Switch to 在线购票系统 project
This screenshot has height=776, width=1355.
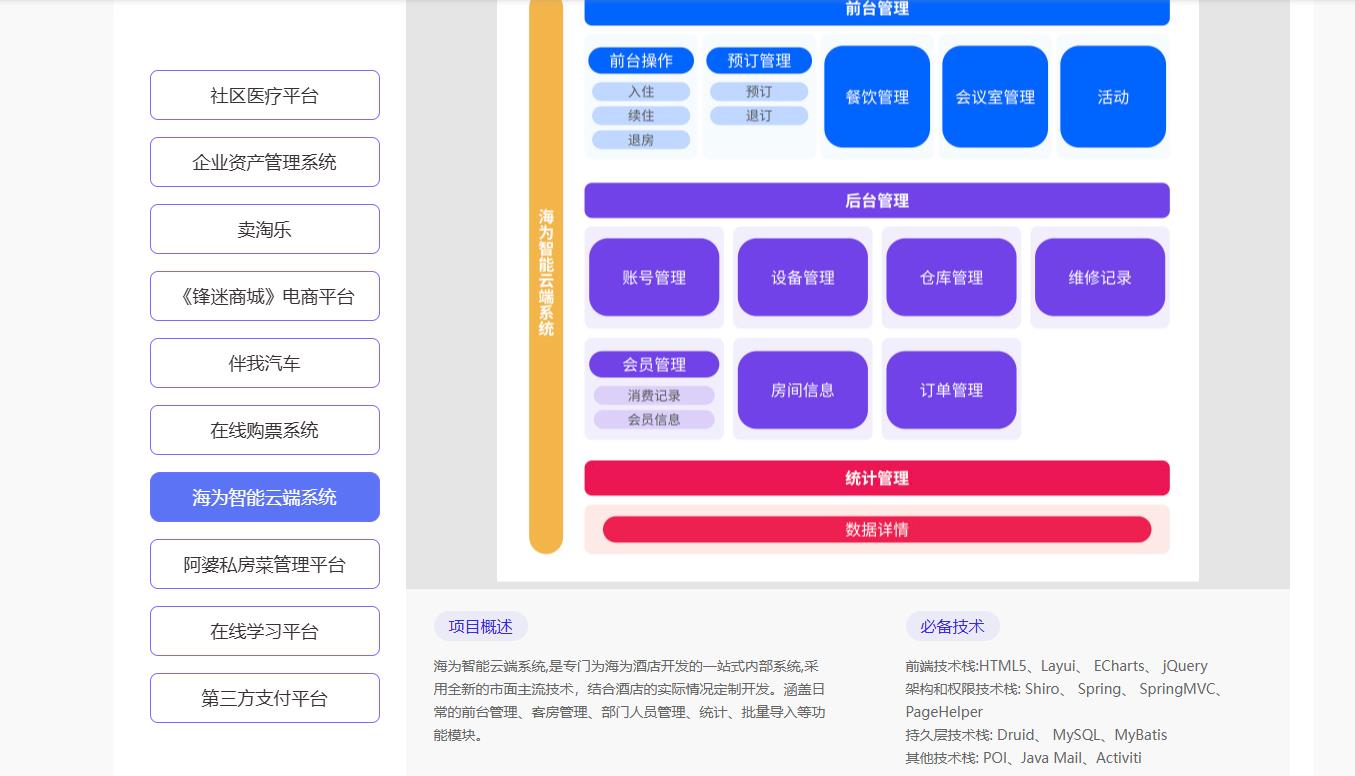pyautogui.click(x=264, y=430)
